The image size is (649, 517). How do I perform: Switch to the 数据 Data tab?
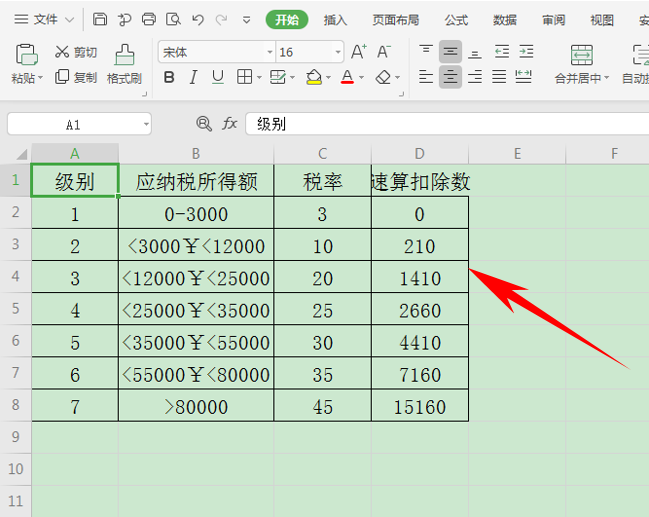(x=505, y=20)
